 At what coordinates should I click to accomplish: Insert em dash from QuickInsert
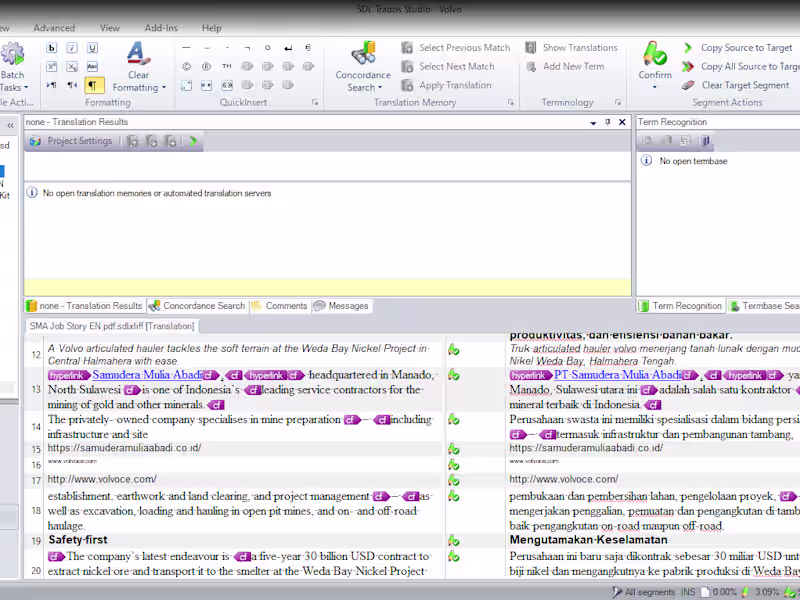pos(186,48)
